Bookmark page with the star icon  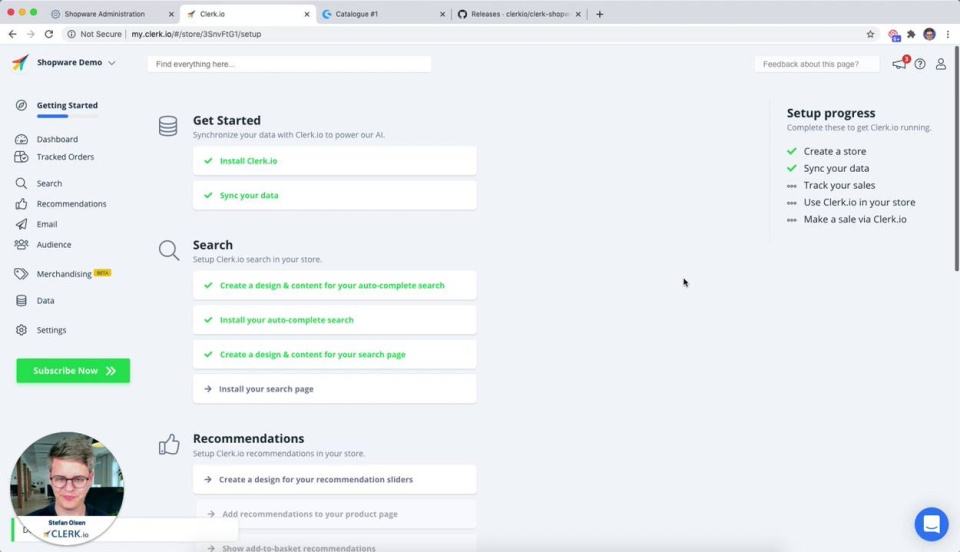(x=870, y=34)
